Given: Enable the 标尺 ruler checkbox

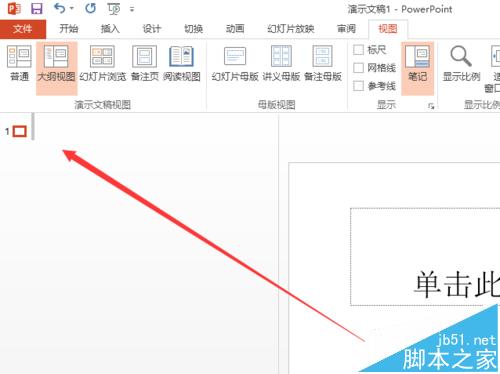Looking at the screenshot, I should (358, 50).
